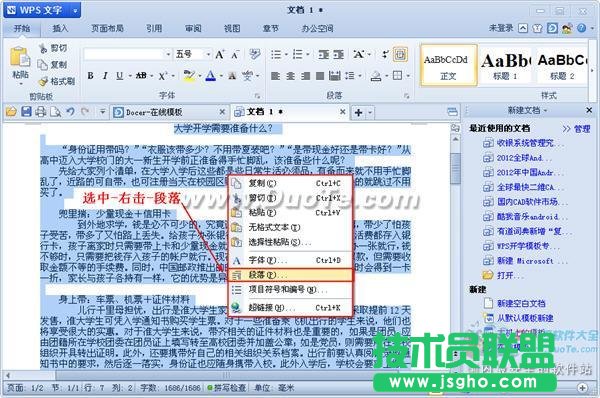
Task: Open the WPS 文字 application menu
Action: (x=42, y=10)
